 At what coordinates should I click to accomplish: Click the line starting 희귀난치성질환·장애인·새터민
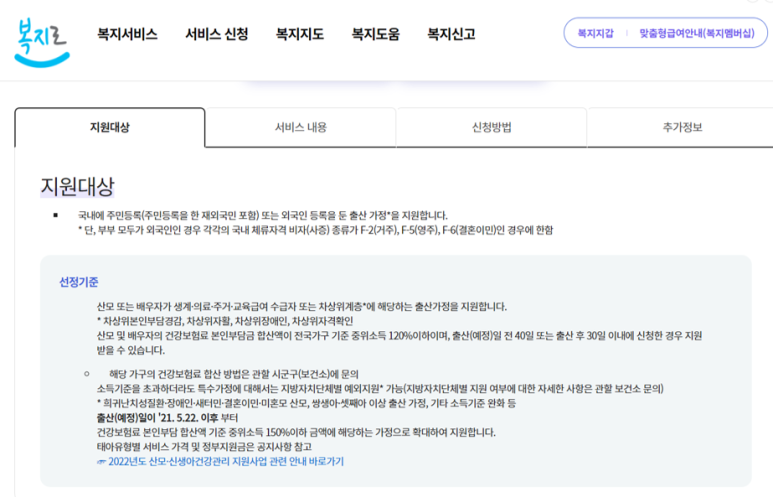(x=306, y=403)
